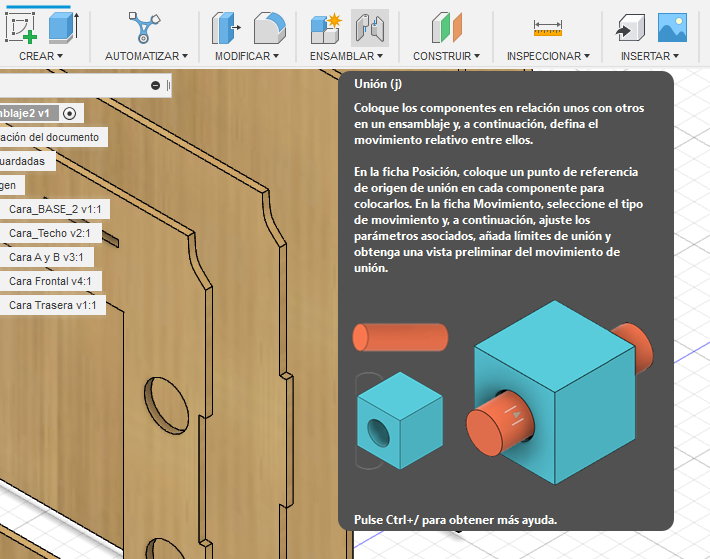Click the Origin 'gen' tree row

12,185
